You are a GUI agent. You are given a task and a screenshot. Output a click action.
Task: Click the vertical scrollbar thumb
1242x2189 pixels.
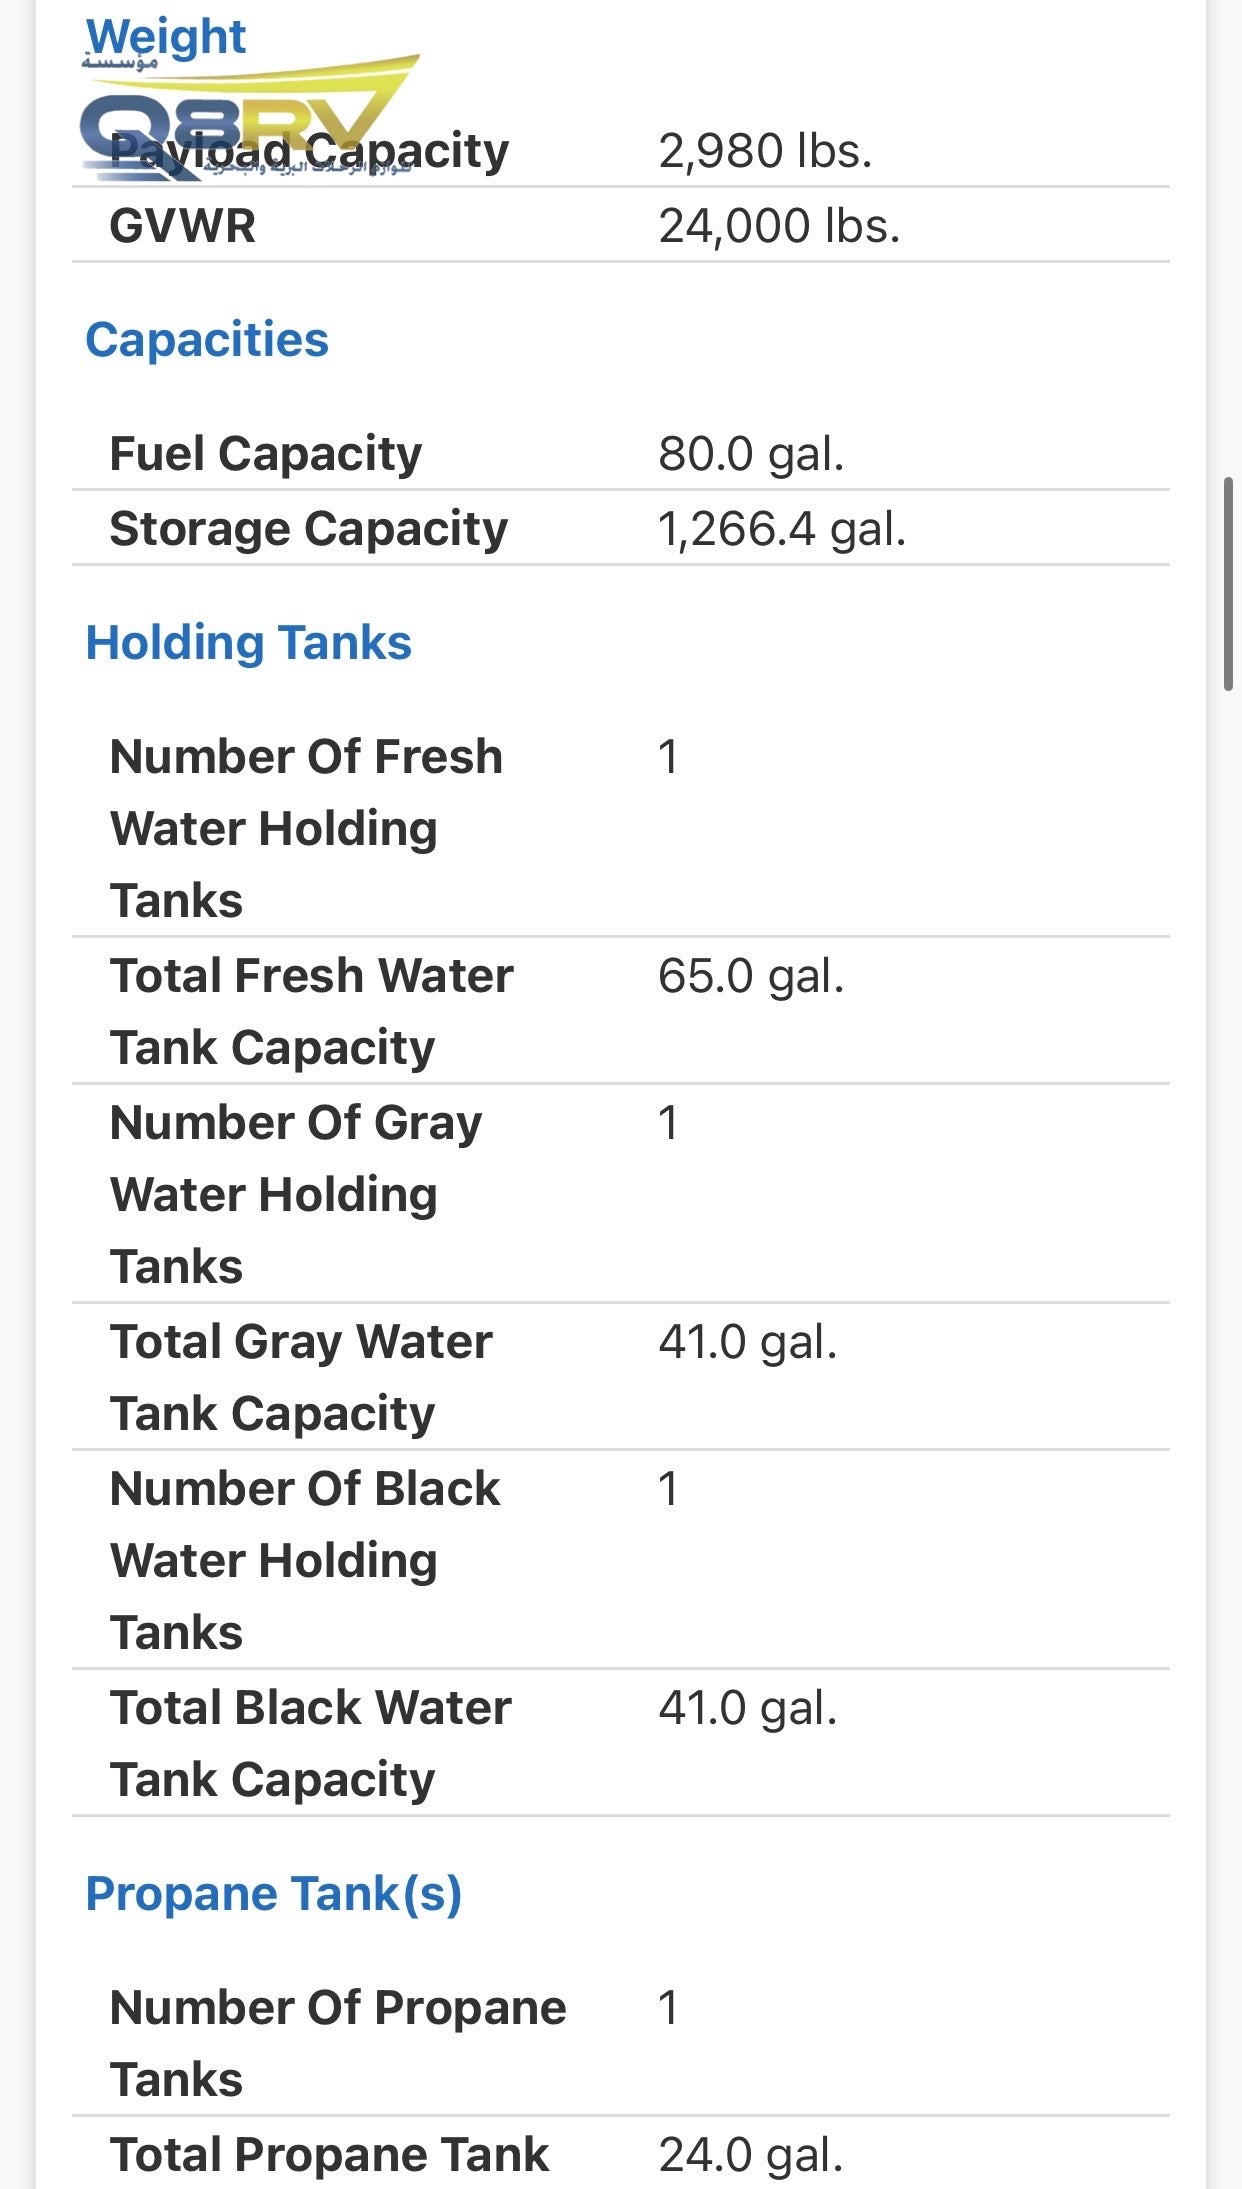(x=1228, y=584)
